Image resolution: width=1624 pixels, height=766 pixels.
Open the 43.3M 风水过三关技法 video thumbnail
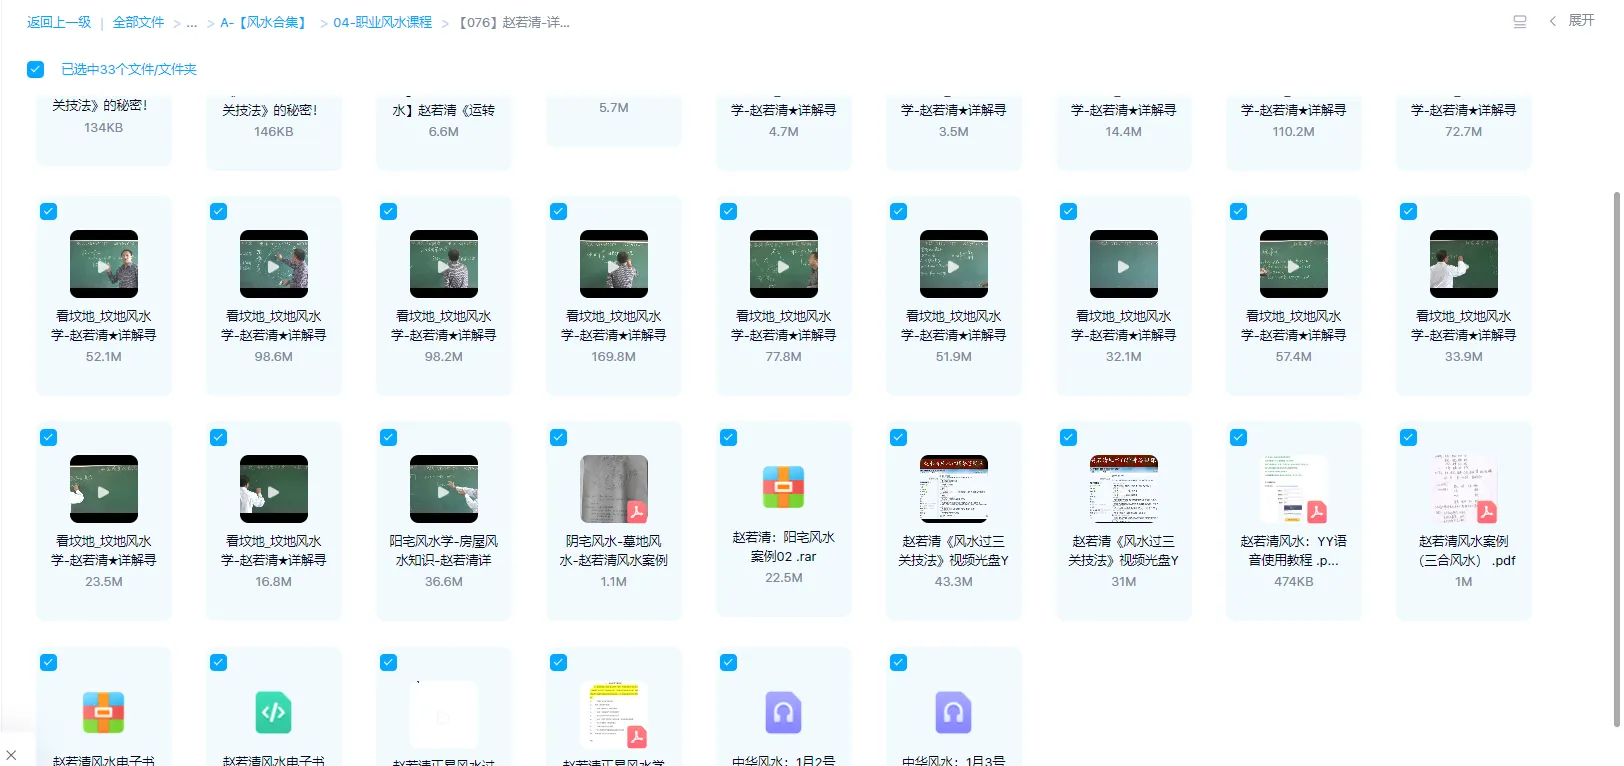954,489
